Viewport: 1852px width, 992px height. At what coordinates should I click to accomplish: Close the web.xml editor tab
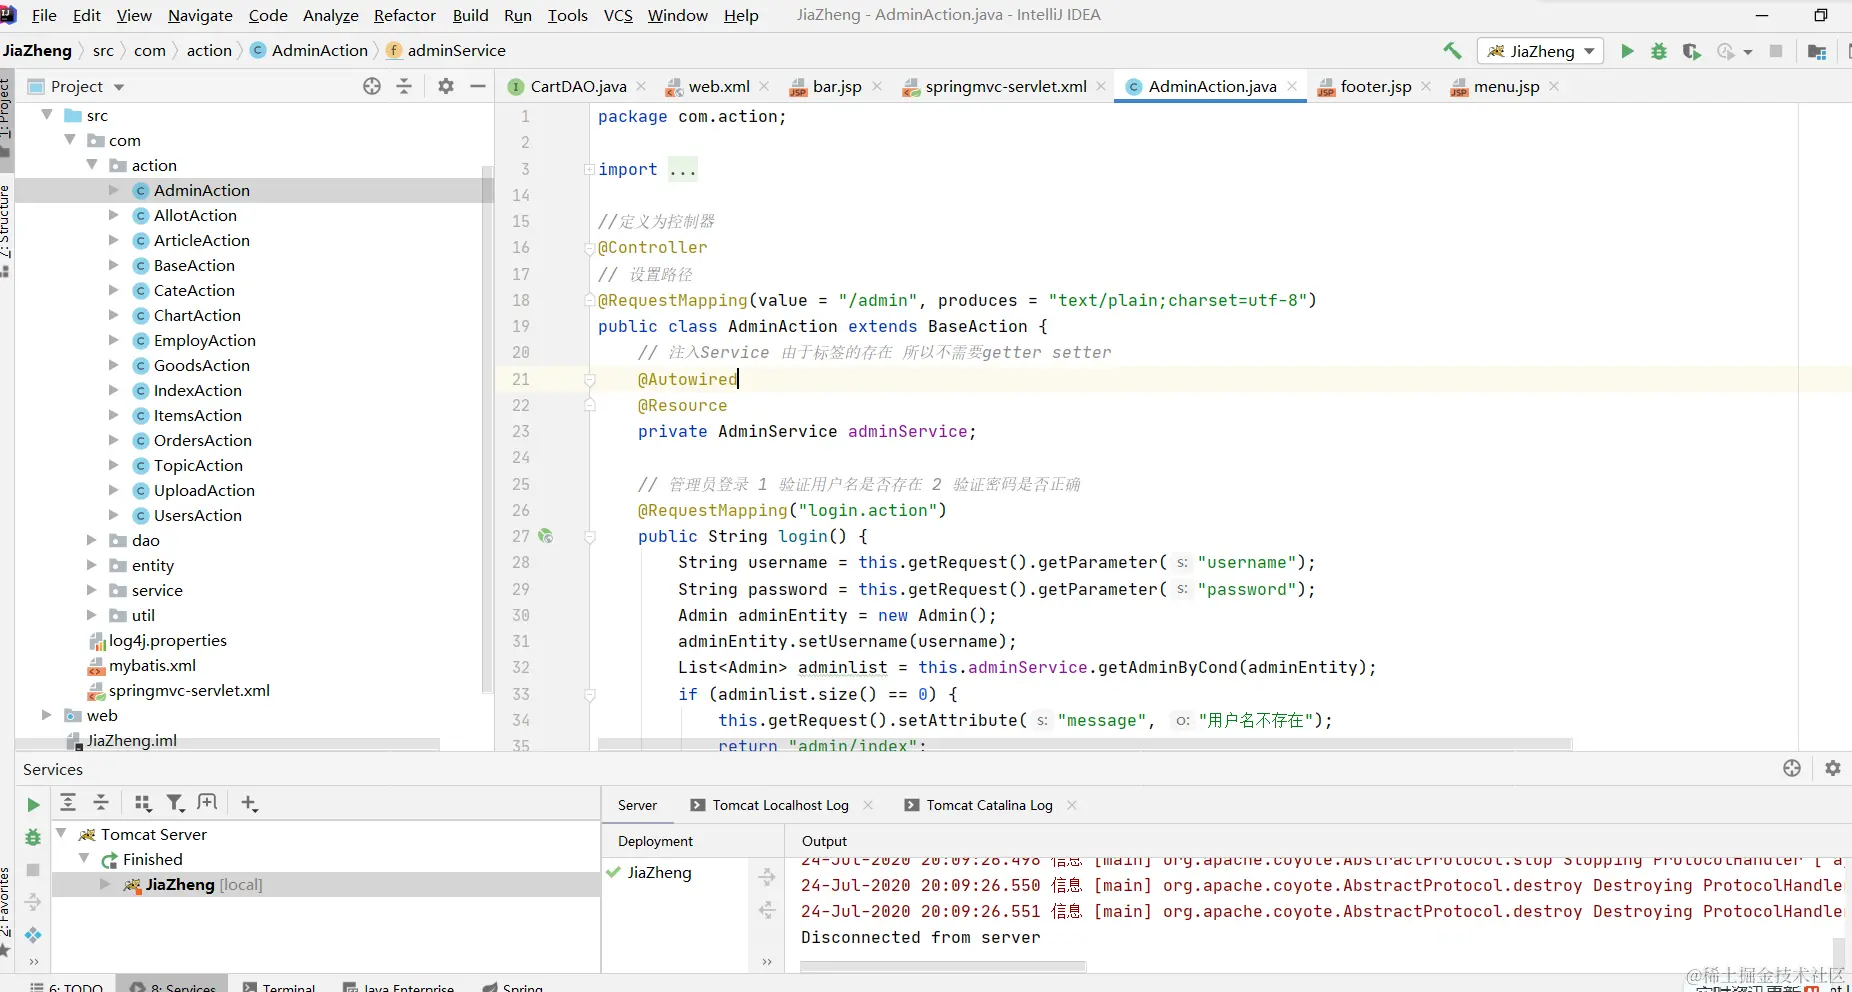click(764, 86)
